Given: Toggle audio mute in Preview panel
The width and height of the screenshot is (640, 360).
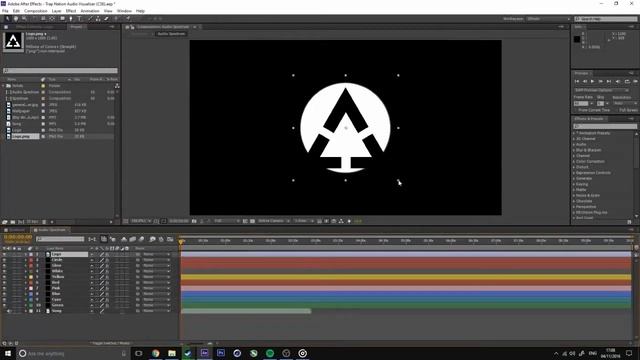Looking at the screenshot, I should 618,81.
